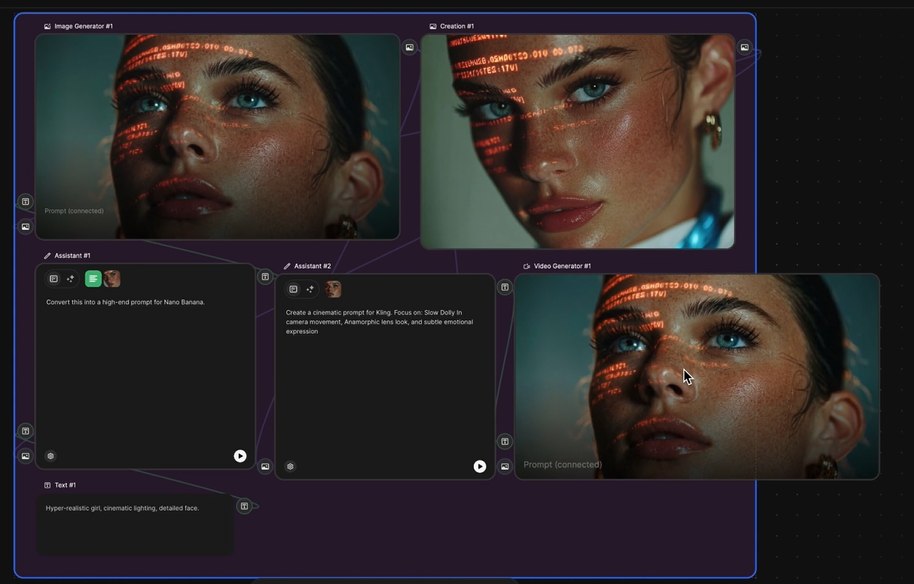Run Assistant #1 with its play button
Screen dimensions: 914x584
tap(240, 456)
